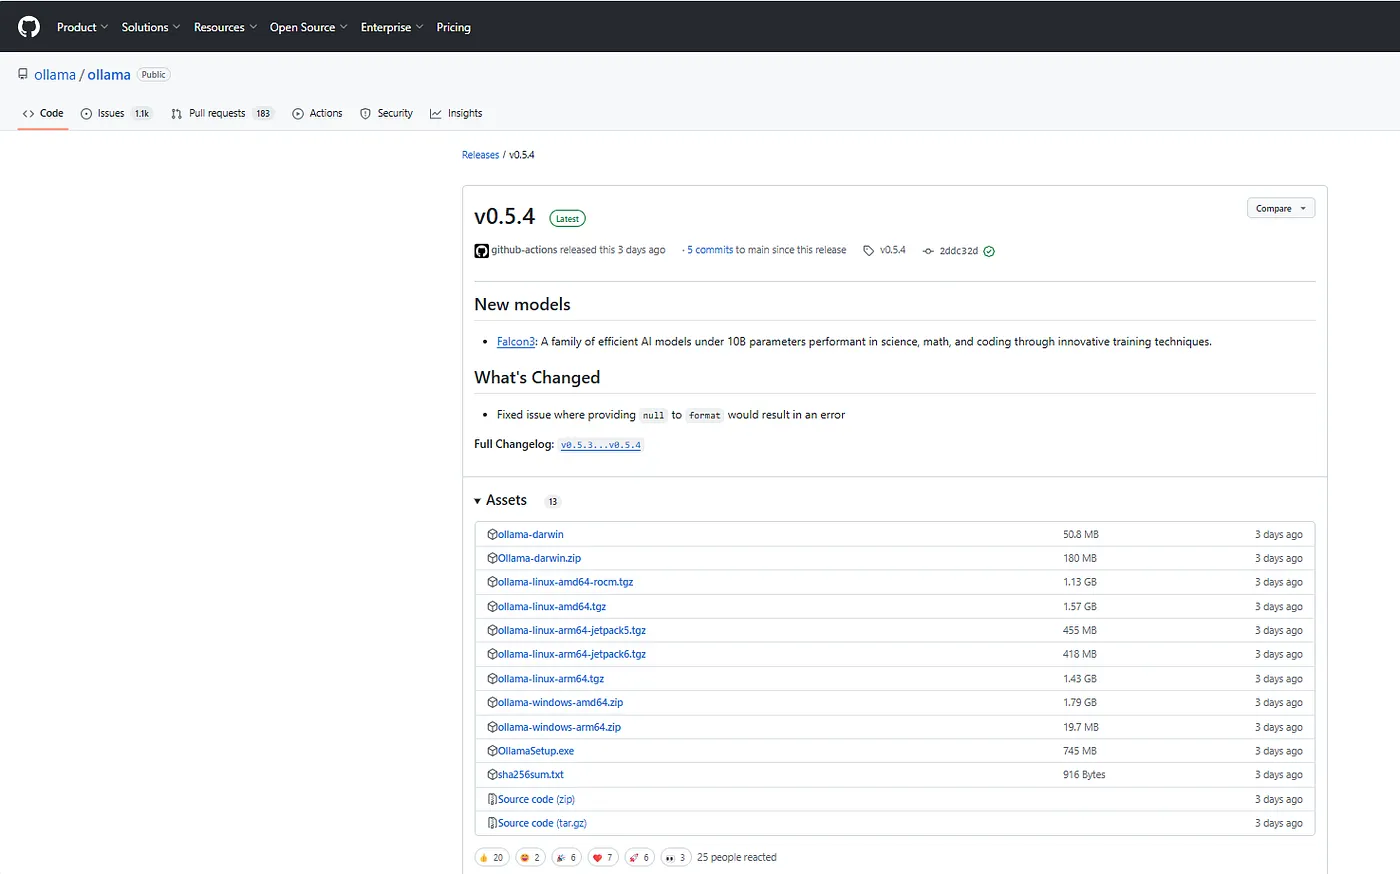Screen dimensions: 1400x874
Task: Open the GitHub homepage logo
Action: tap(29, 27)
